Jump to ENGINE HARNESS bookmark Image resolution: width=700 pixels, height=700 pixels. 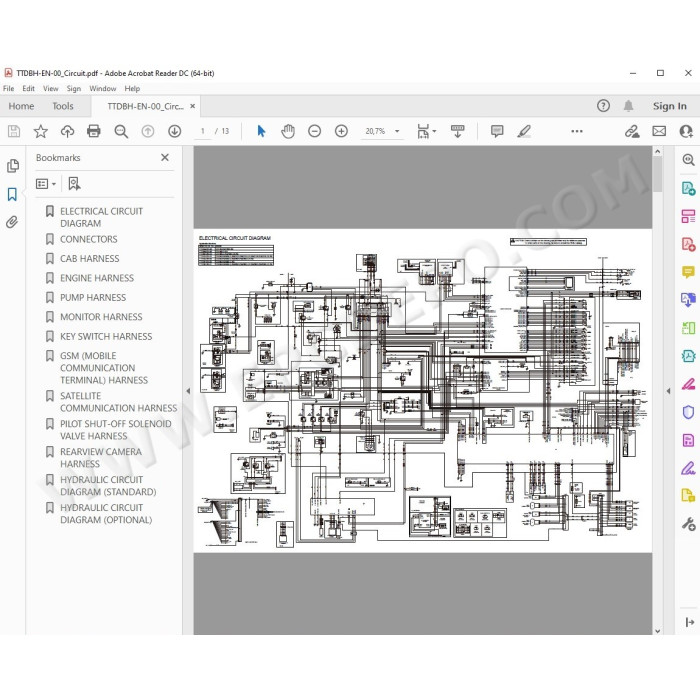click(97, 278)
